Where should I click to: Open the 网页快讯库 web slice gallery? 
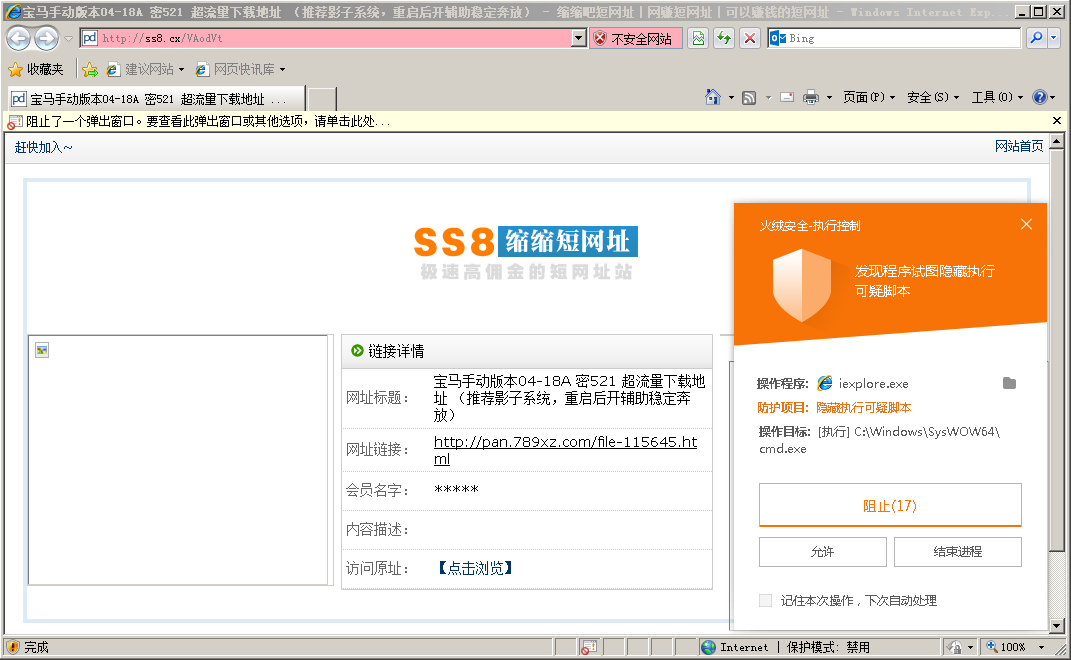[x=240, y=69]
